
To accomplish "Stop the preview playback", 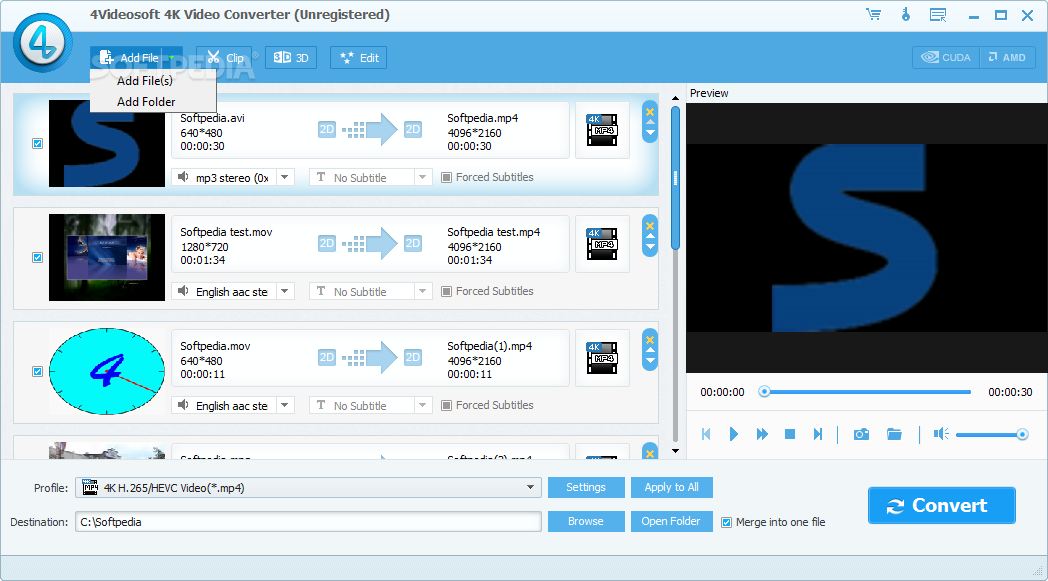I will (x=789, y=435).
